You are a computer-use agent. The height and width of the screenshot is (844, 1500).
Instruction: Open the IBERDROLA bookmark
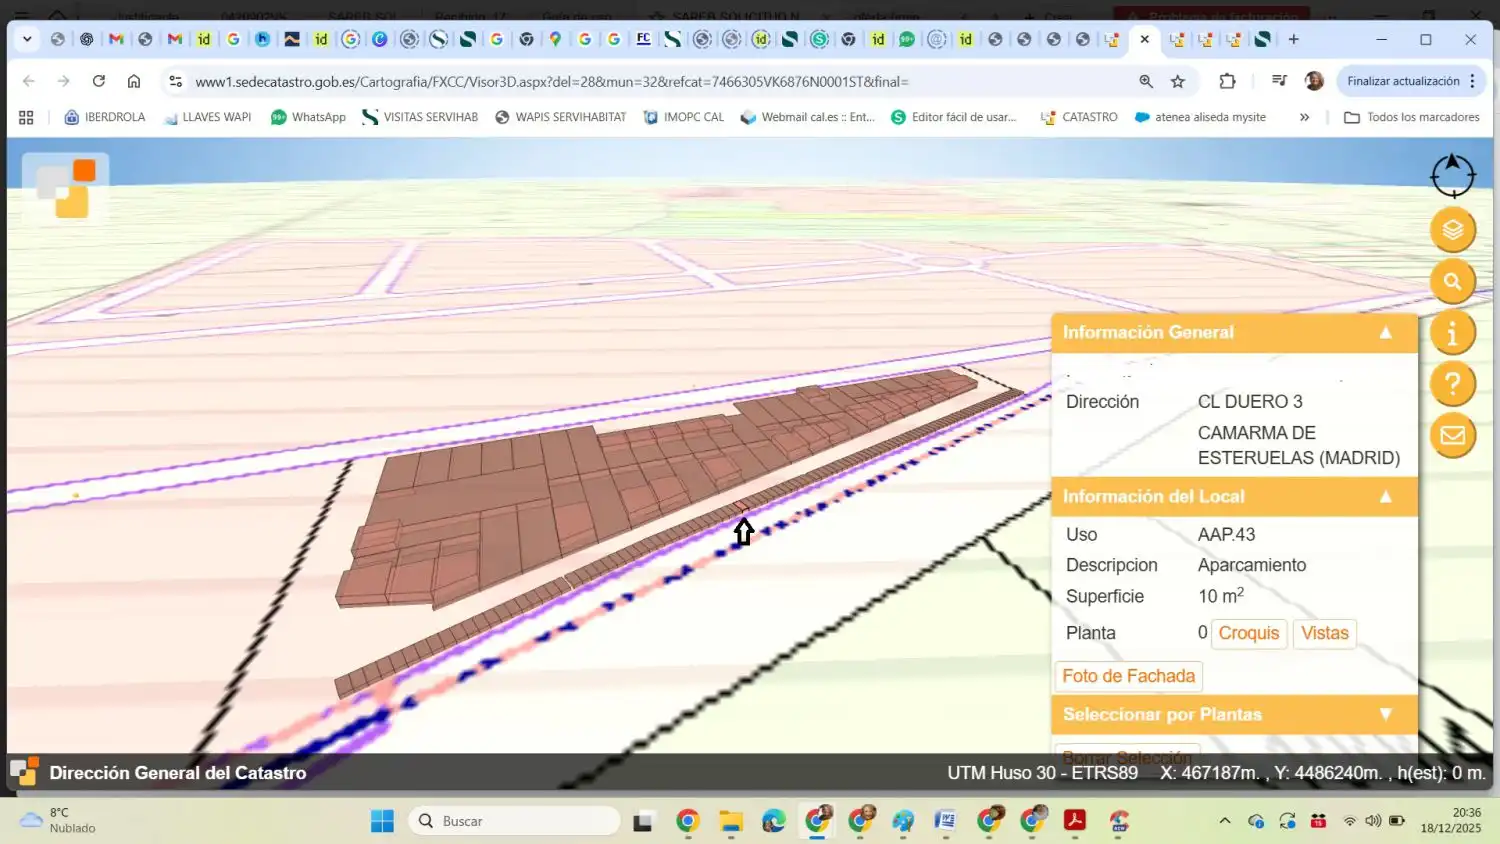tap(105, 117)
